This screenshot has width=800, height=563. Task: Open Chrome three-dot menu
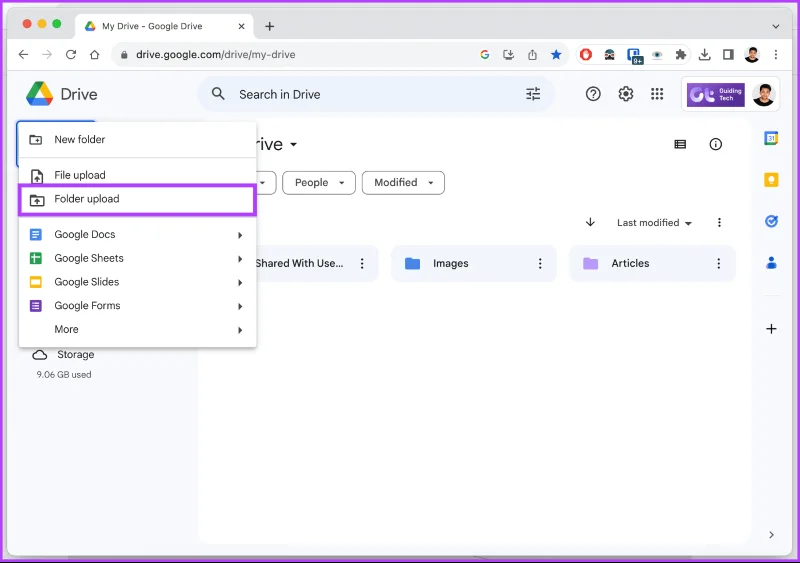point(776,55)
